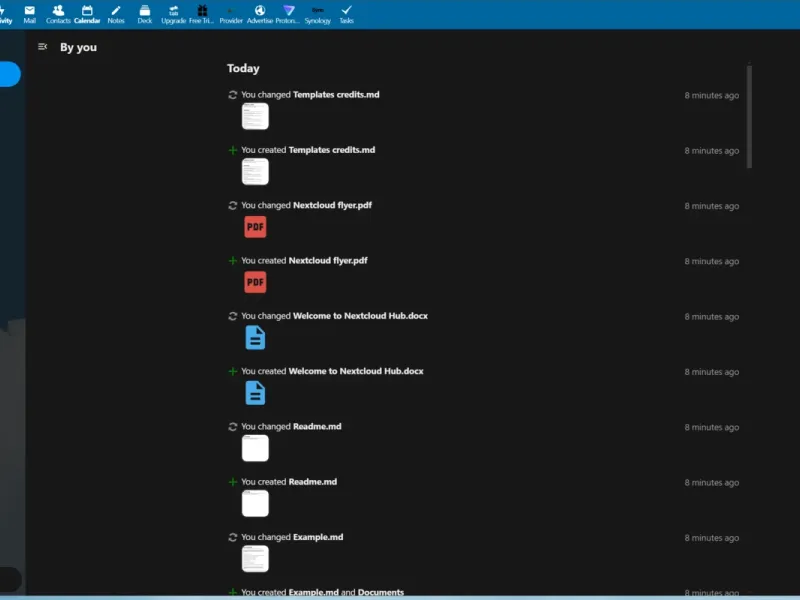The width and height of the screenshot is (800, 600).
Task: Click '8 minutes ago' for changed Readme.md
Action: point(712,427)
